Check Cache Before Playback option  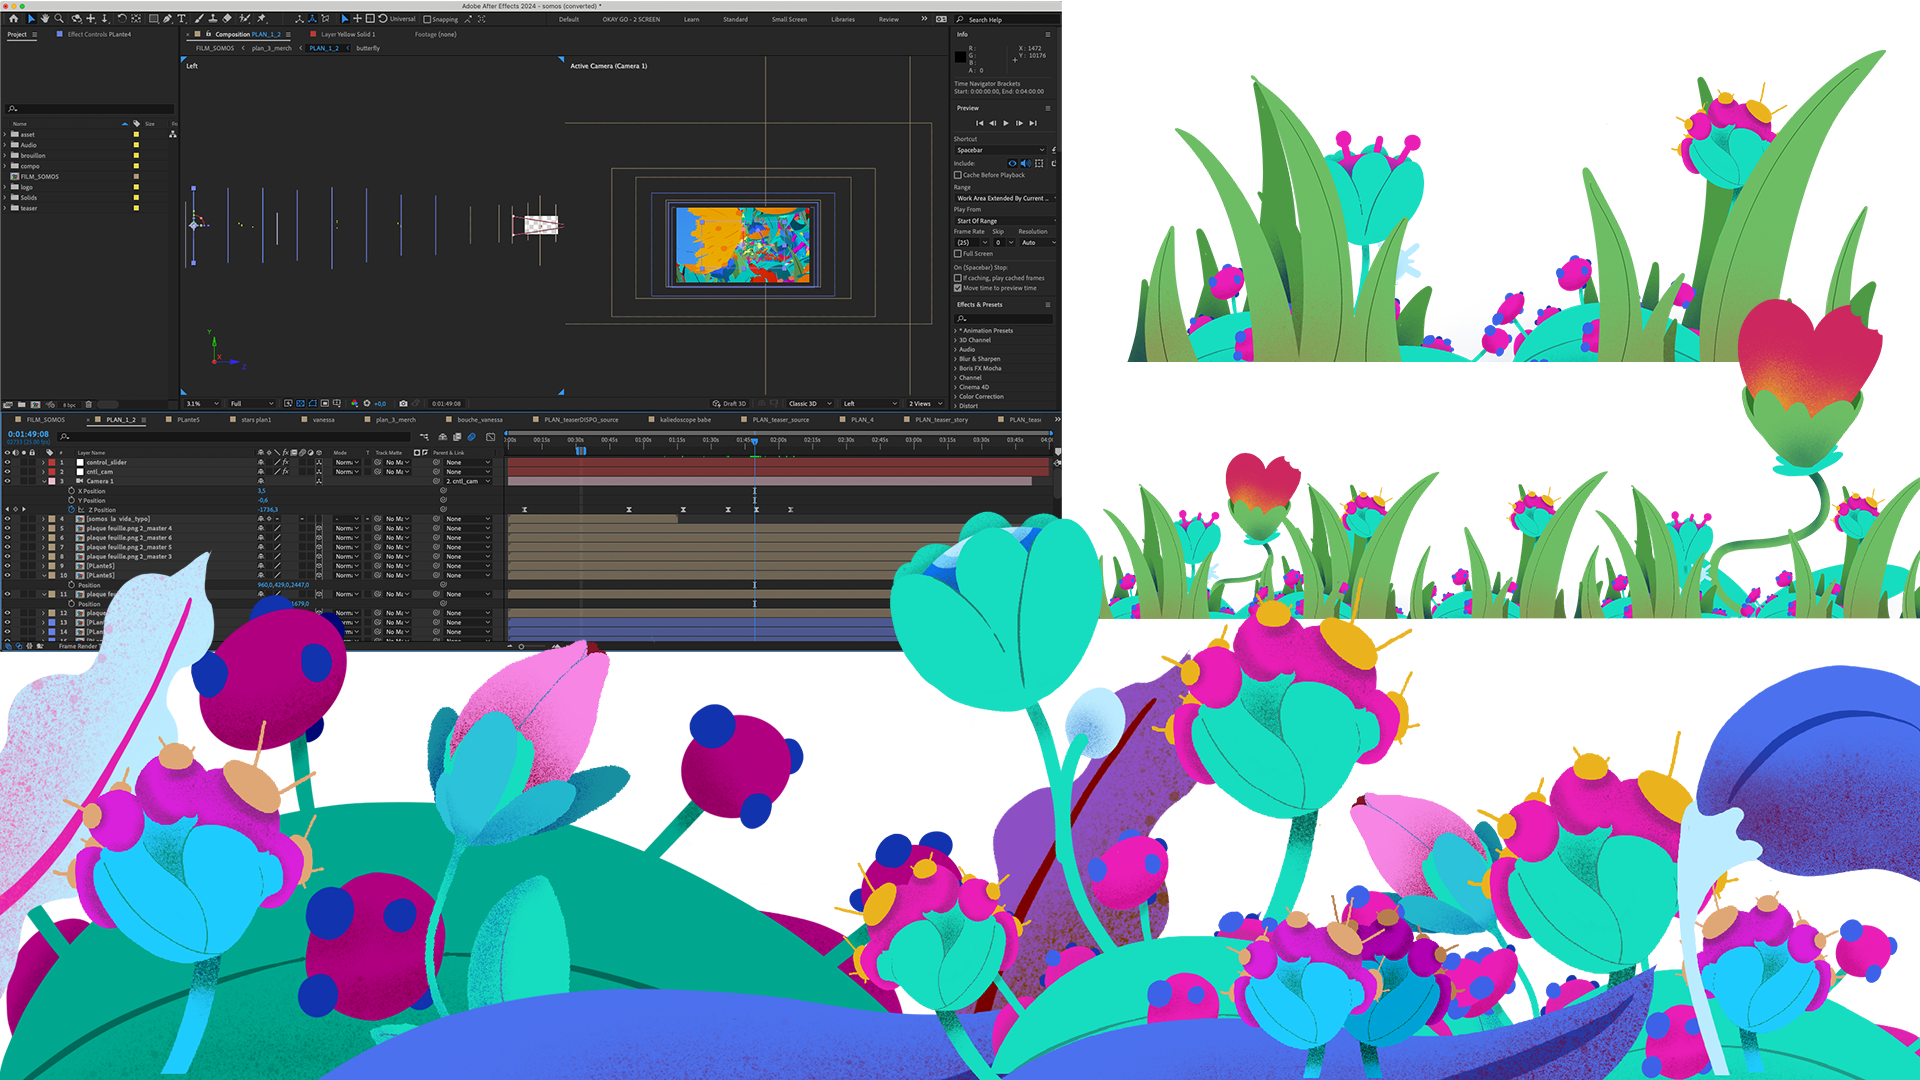click(x=958, y=175)
